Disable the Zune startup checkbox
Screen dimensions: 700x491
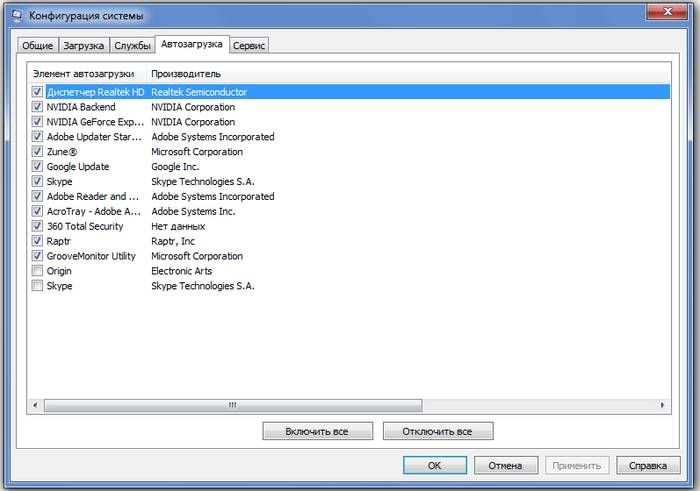pos(37,152)
